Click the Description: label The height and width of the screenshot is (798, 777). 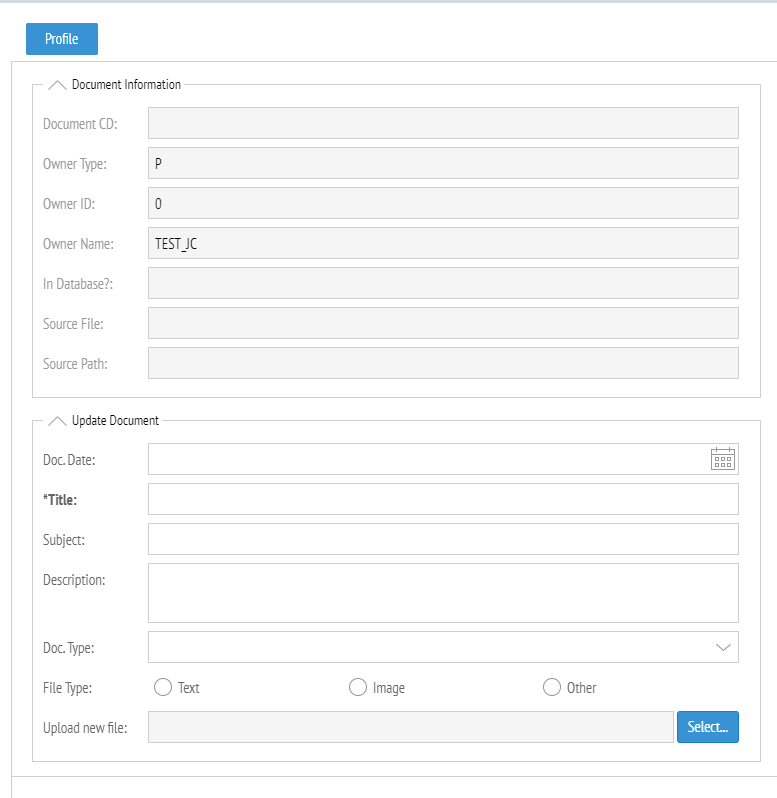coord(74,580)
